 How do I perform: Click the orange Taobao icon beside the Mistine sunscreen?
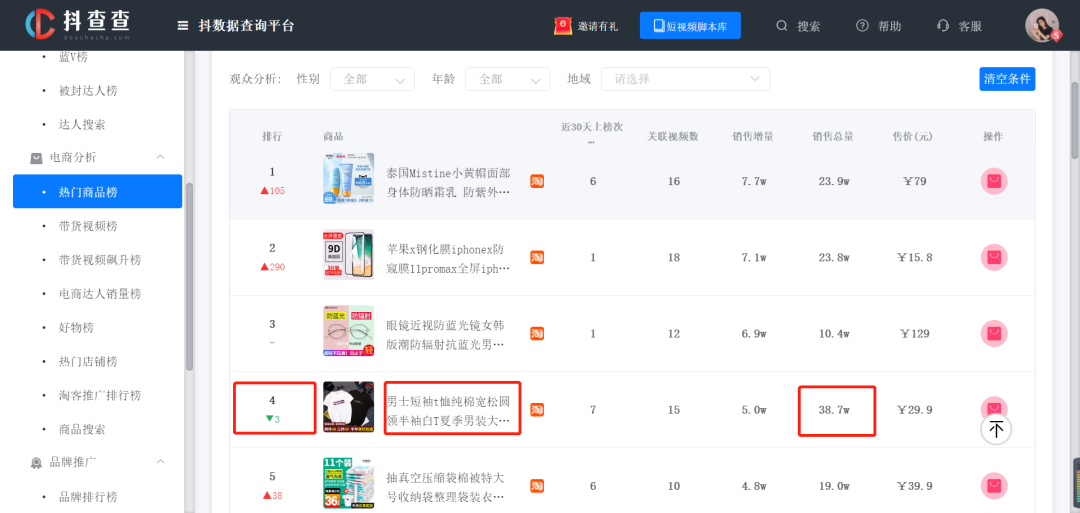point(537,181)
